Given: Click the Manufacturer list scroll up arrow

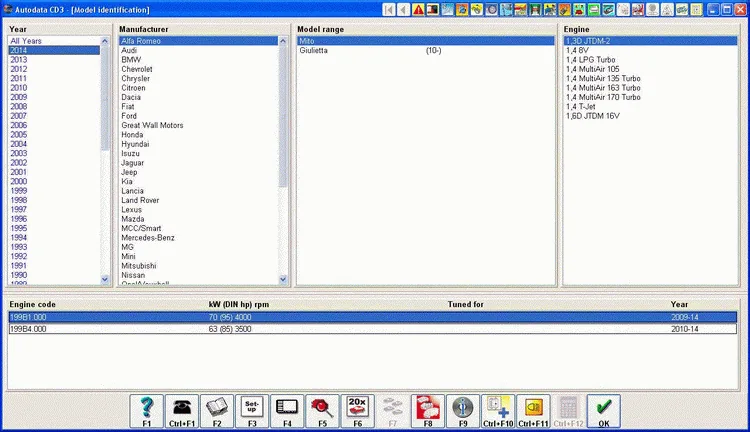Looking at the screenshot, I should (283, 41).
